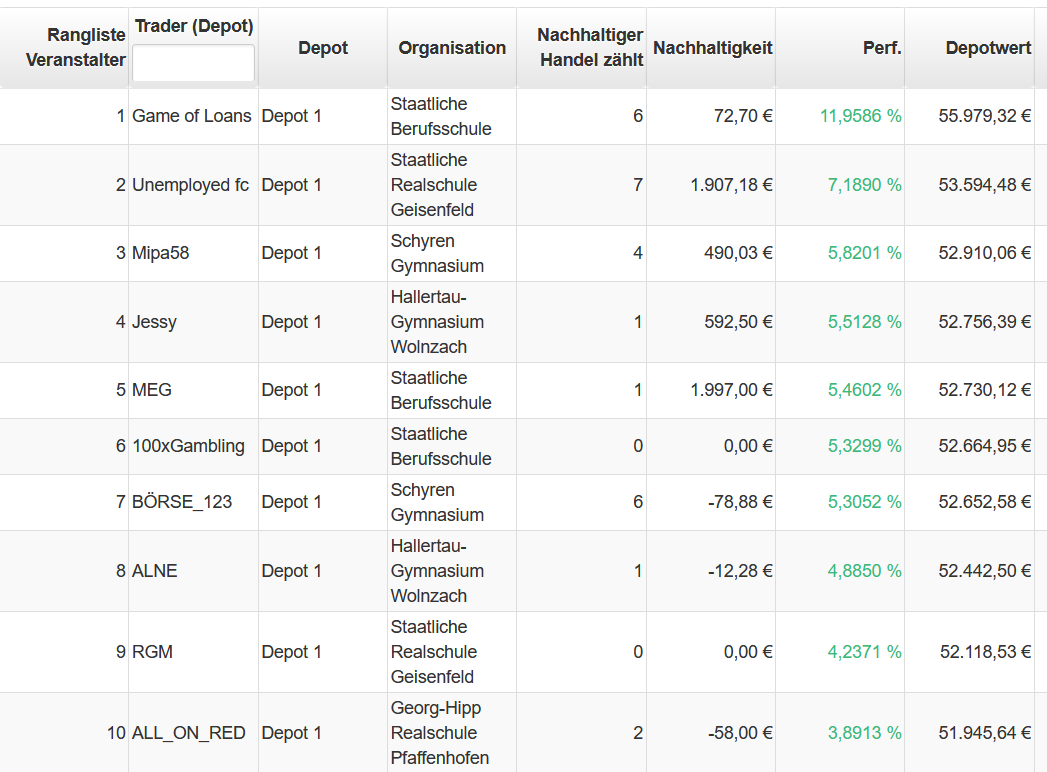Select the ALL_ON_RED trader name
The height and width of the screenshot is (772, 1047).
(188, 733)
